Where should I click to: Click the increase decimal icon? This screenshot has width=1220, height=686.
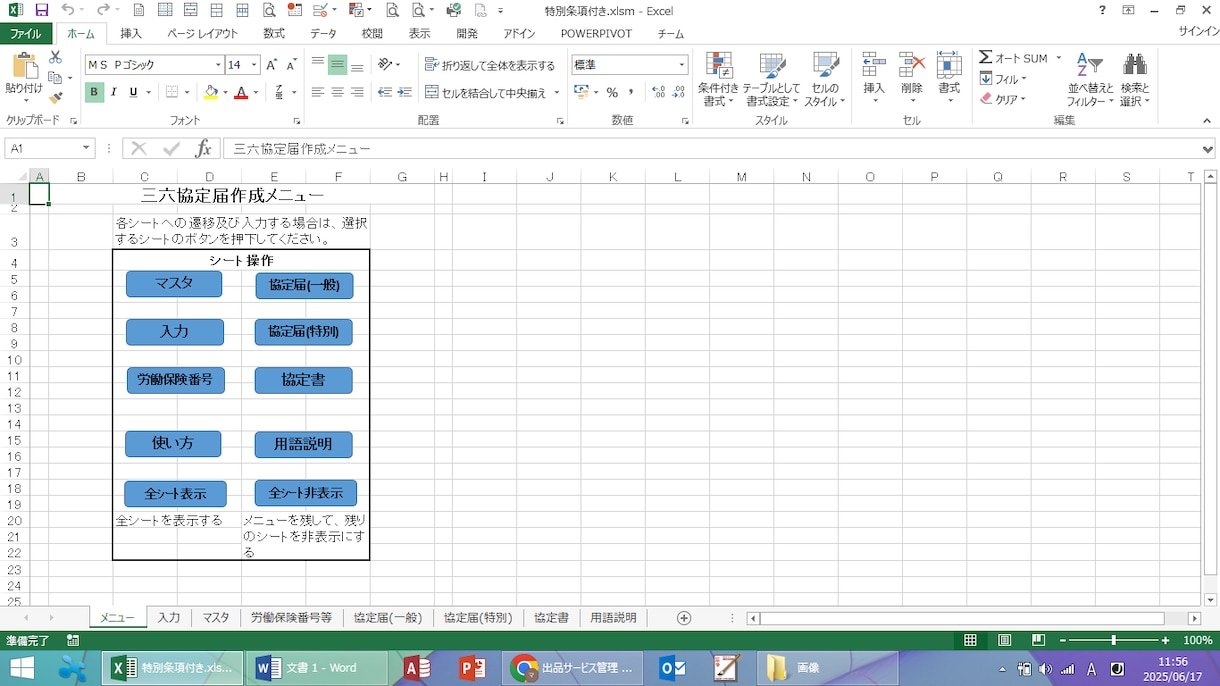[659, 92]
